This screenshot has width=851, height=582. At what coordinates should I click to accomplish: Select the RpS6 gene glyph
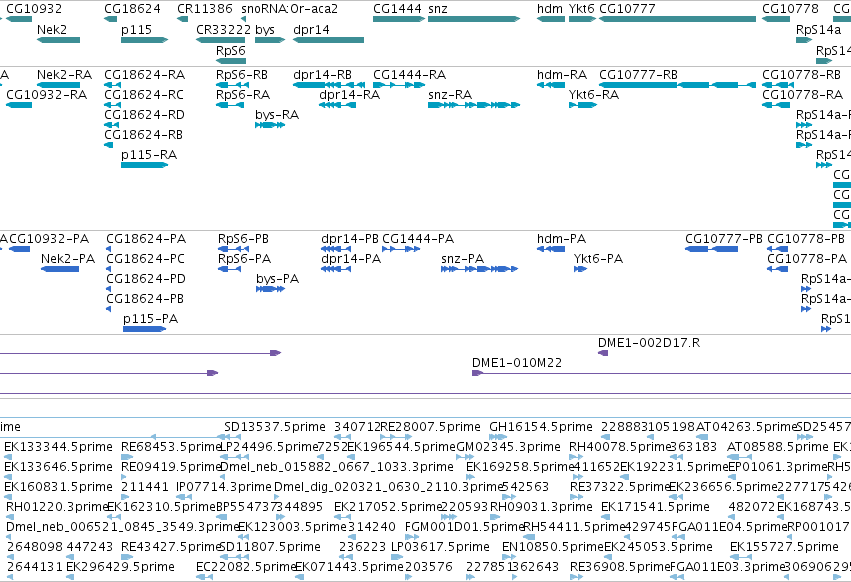coord(231,61)
